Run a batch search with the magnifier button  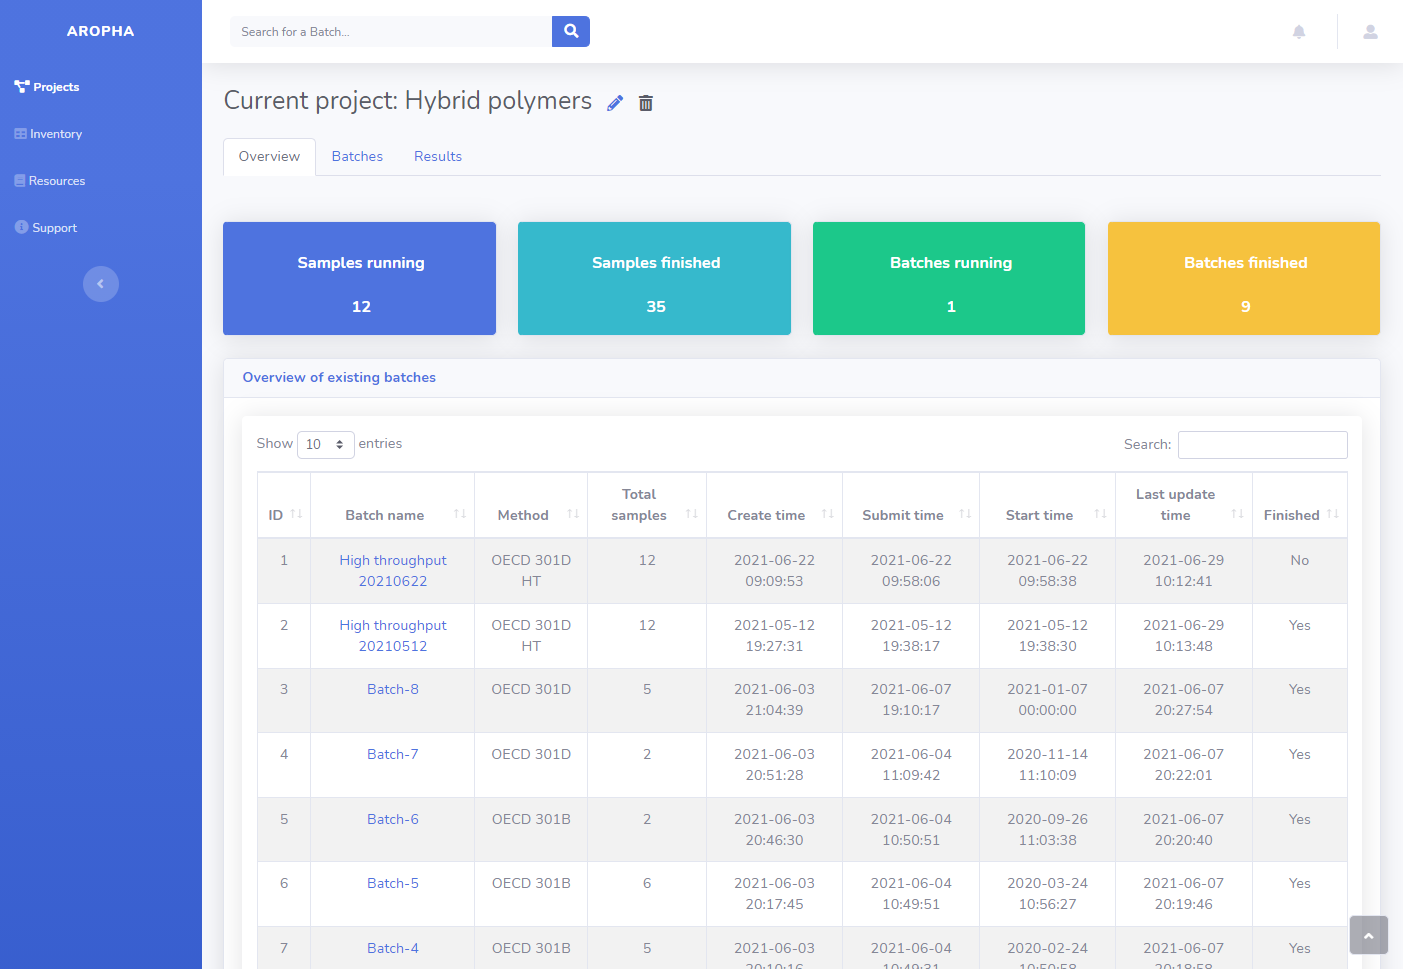tap(570, 31)
